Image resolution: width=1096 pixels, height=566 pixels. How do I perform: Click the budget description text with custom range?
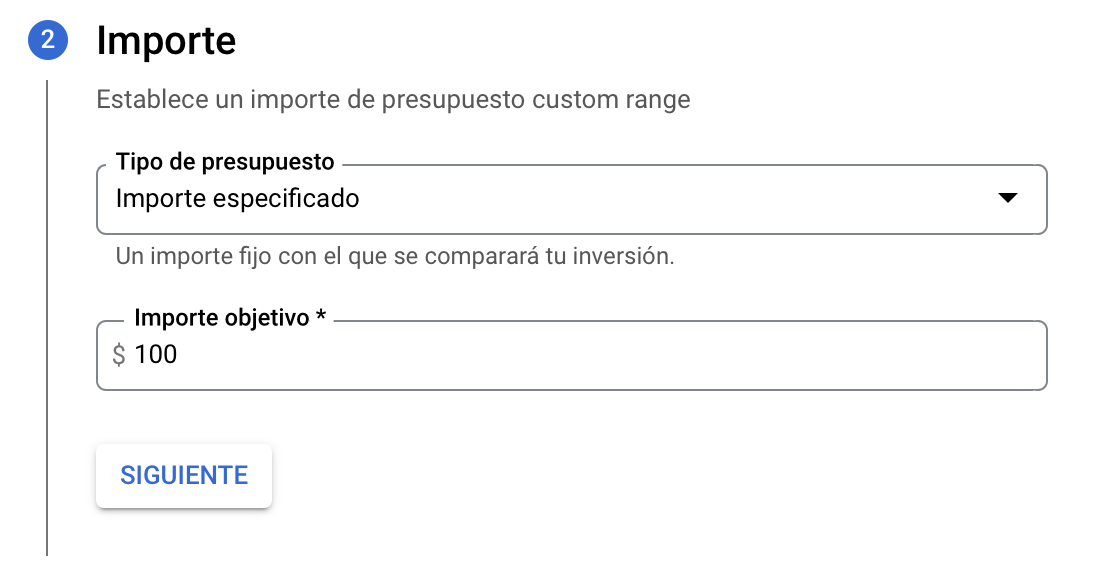pyautogui.click(x=393, y=99)
